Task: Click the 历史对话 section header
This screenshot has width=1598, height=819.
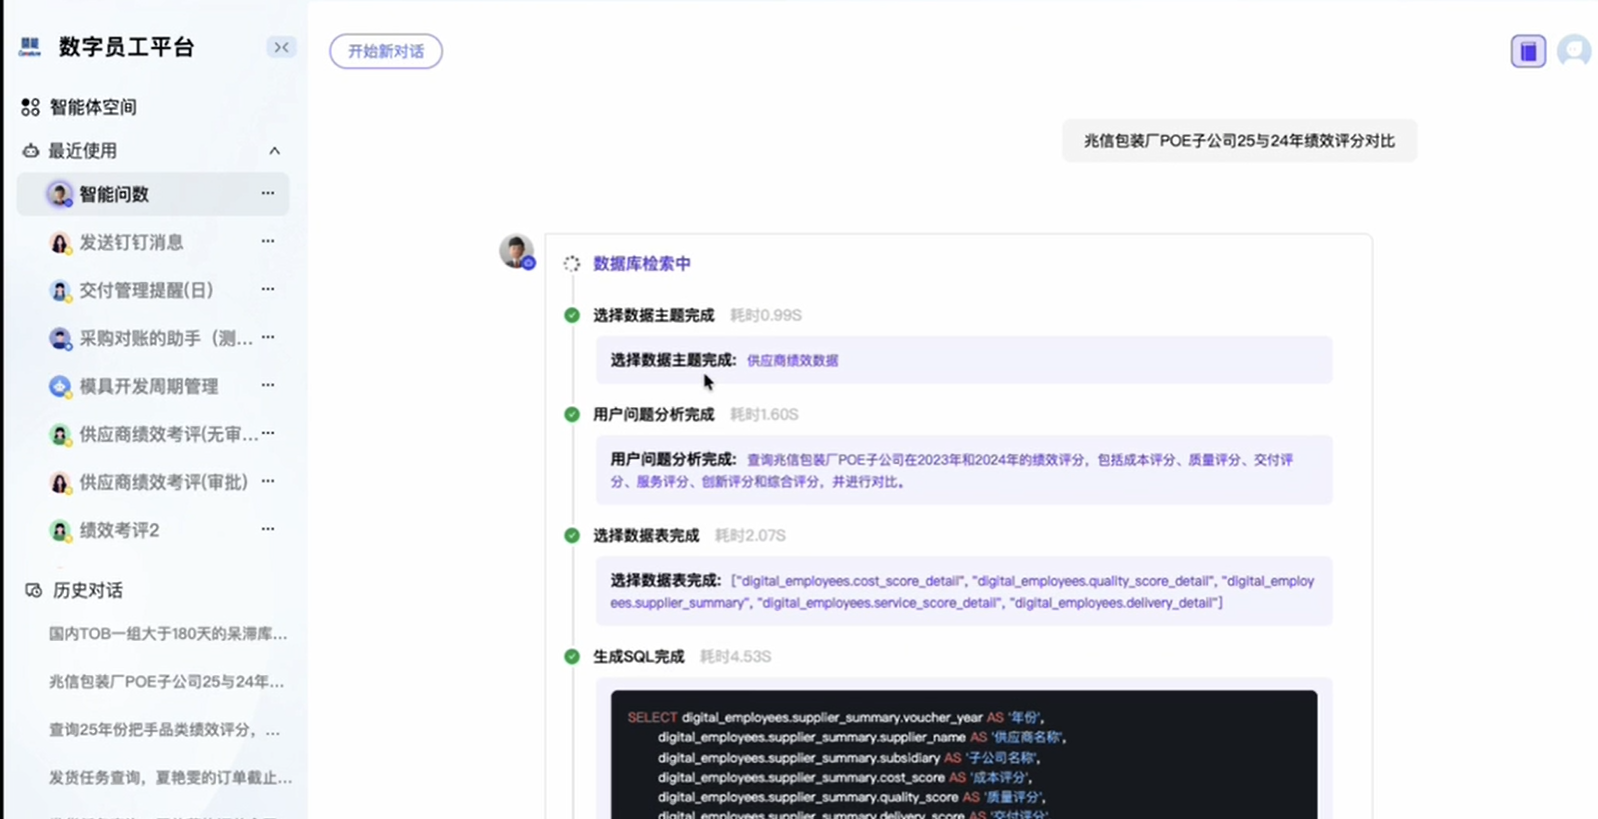Action: (x=87, y=591)
